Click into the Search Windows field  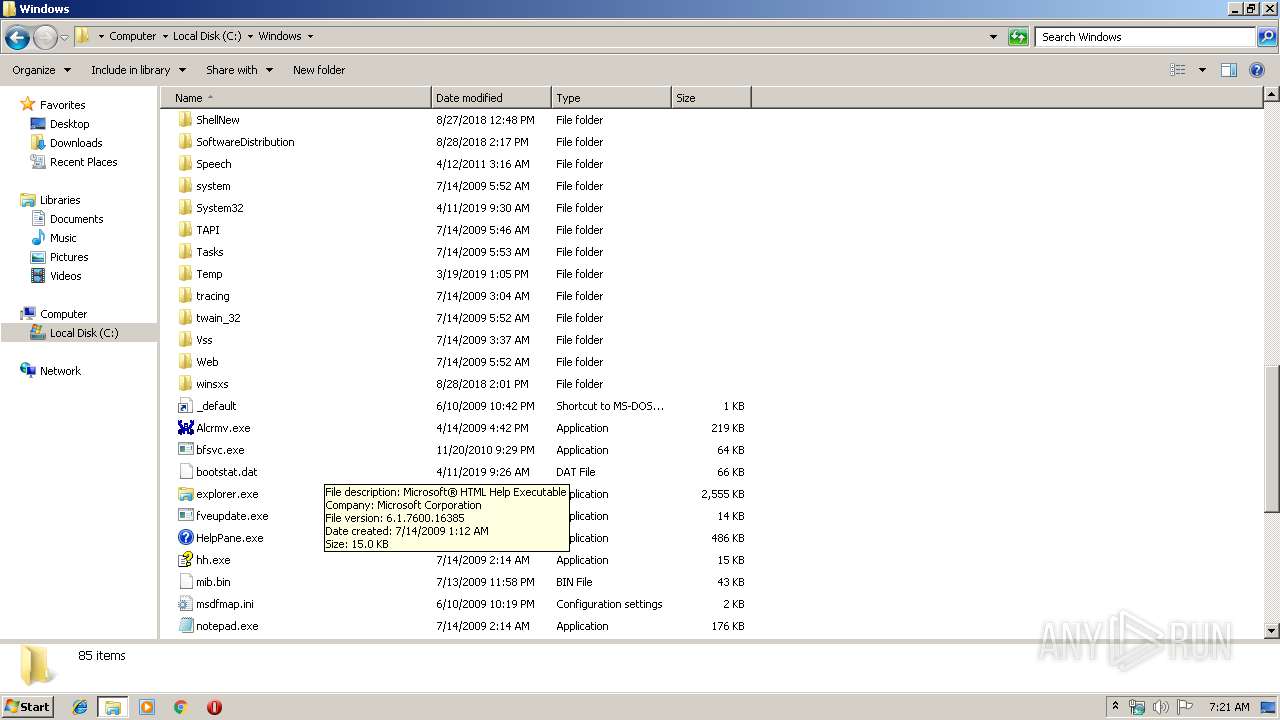(1146, 37)
